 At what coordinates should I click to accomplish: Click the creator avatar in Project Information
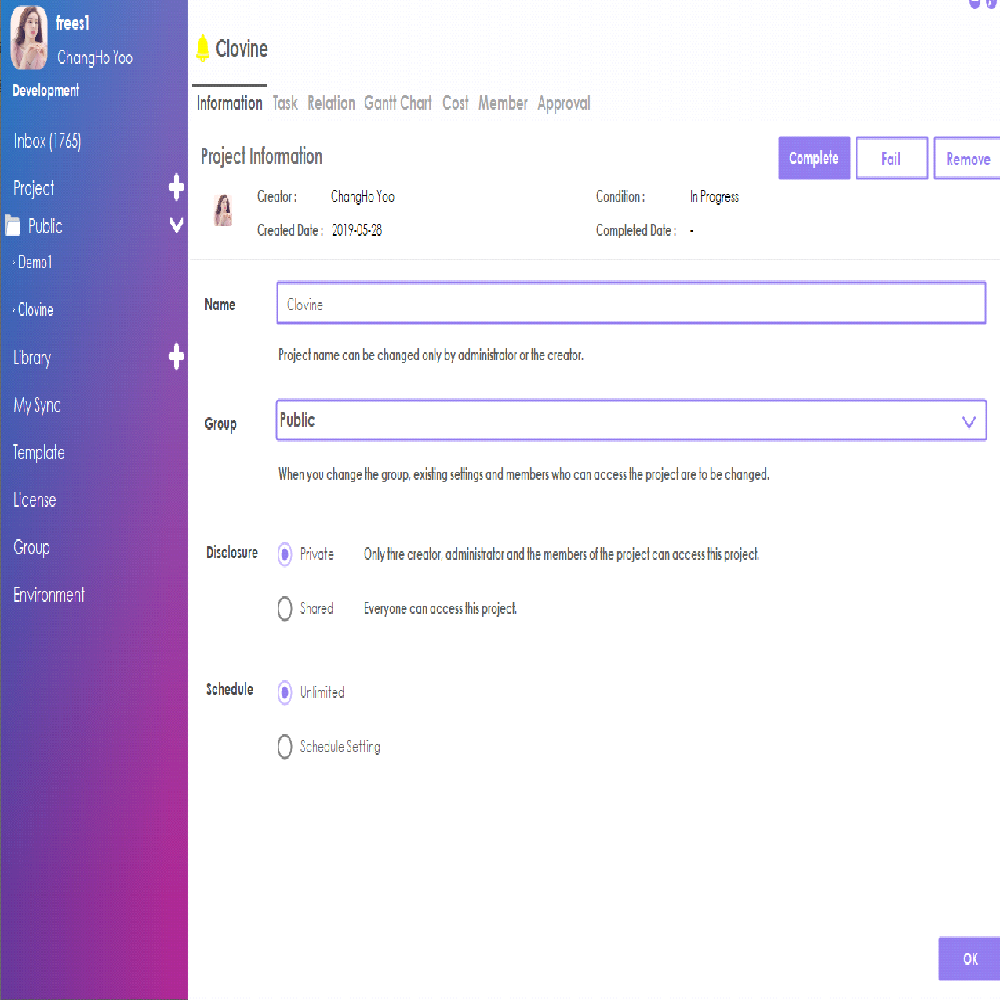coord(223,210)
